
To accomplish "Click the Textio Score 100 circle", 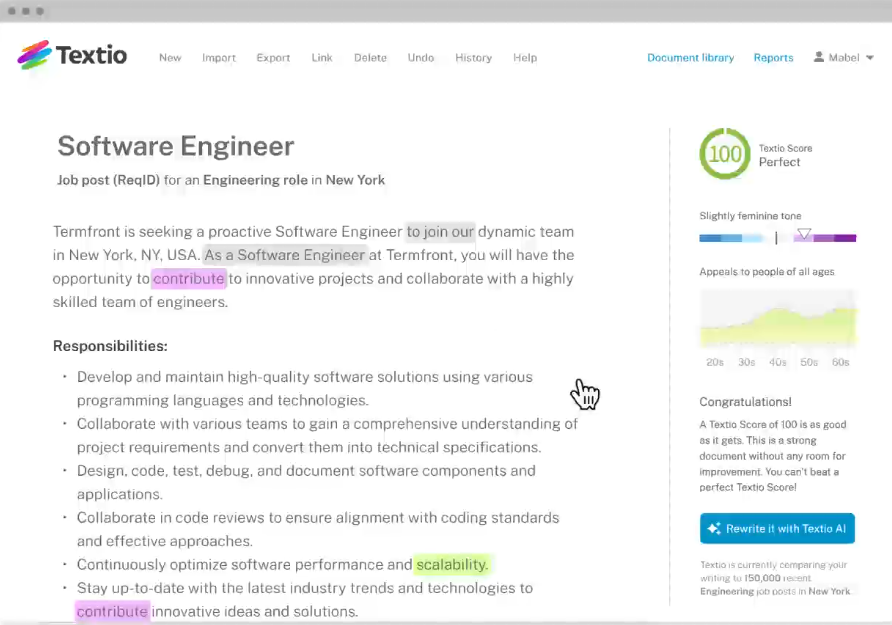I will 724,154.
